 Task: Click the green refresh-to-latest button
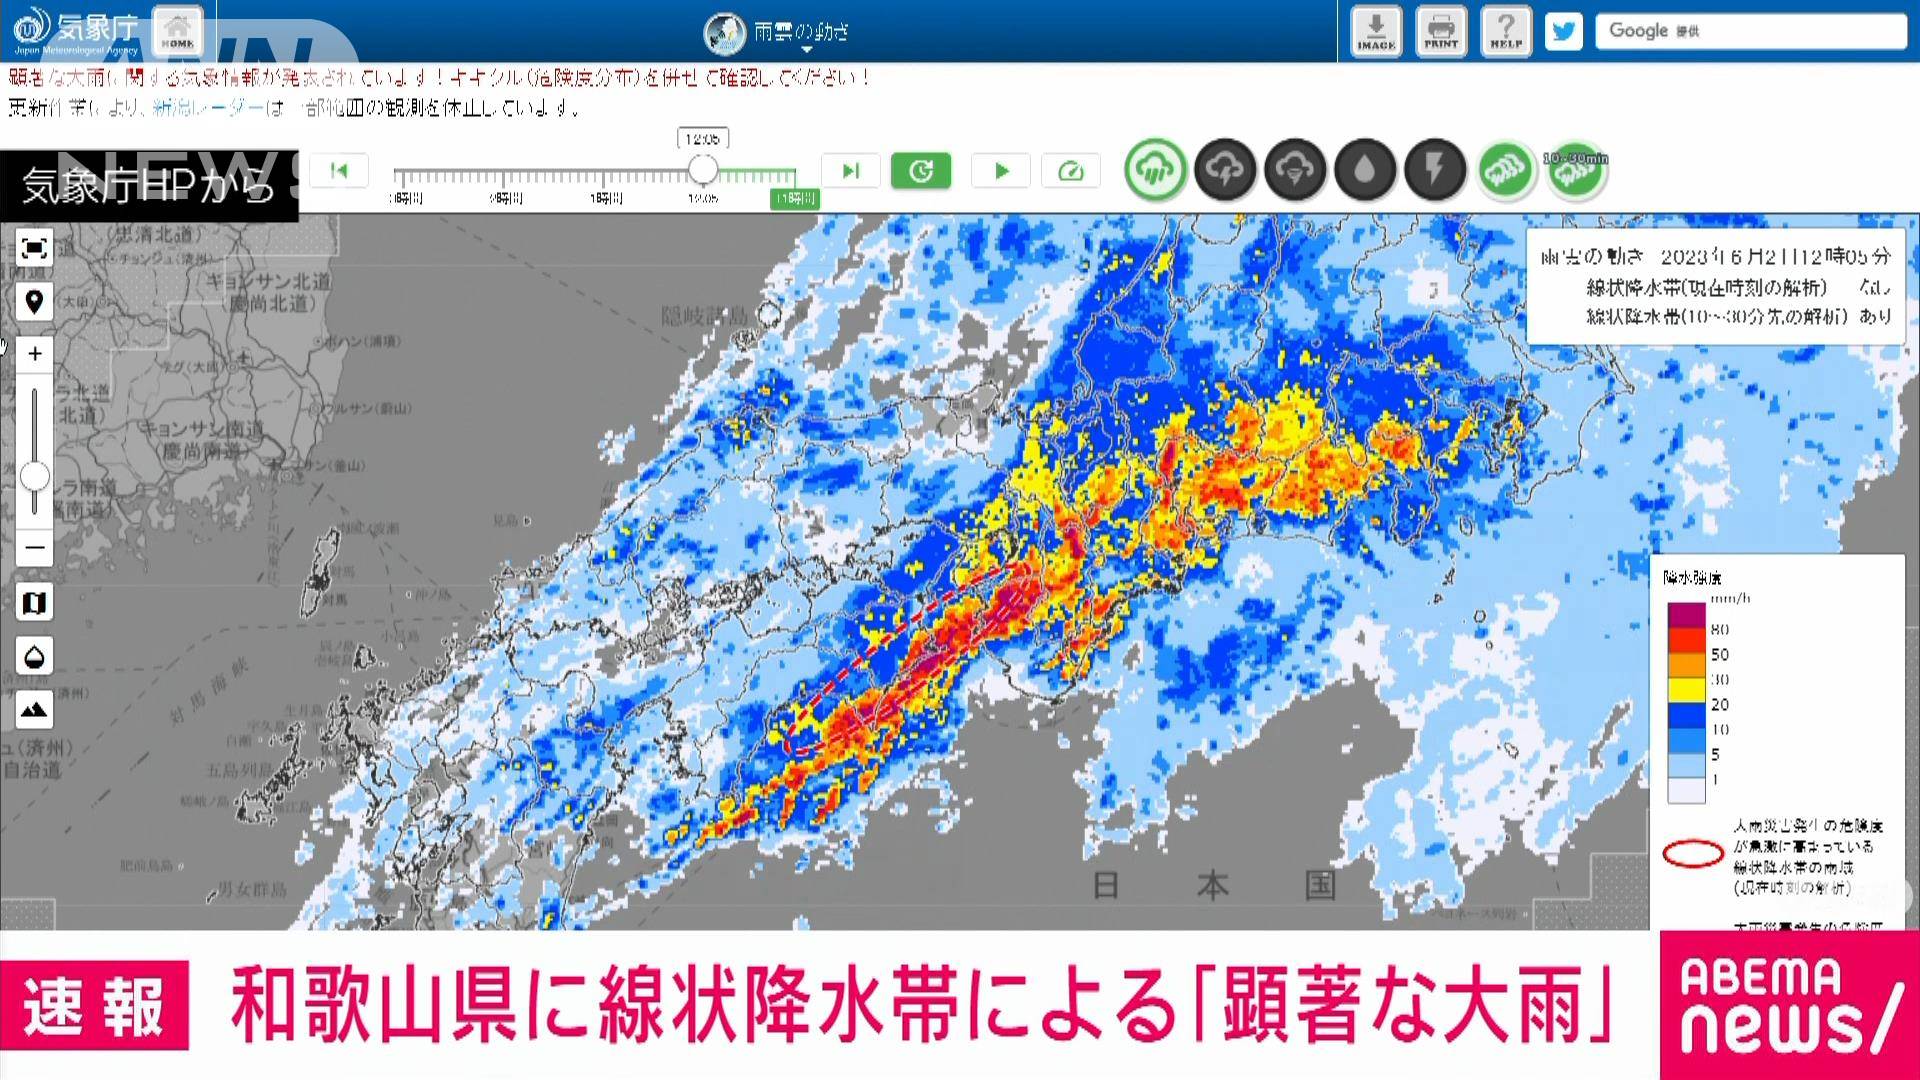coord(921,171)
